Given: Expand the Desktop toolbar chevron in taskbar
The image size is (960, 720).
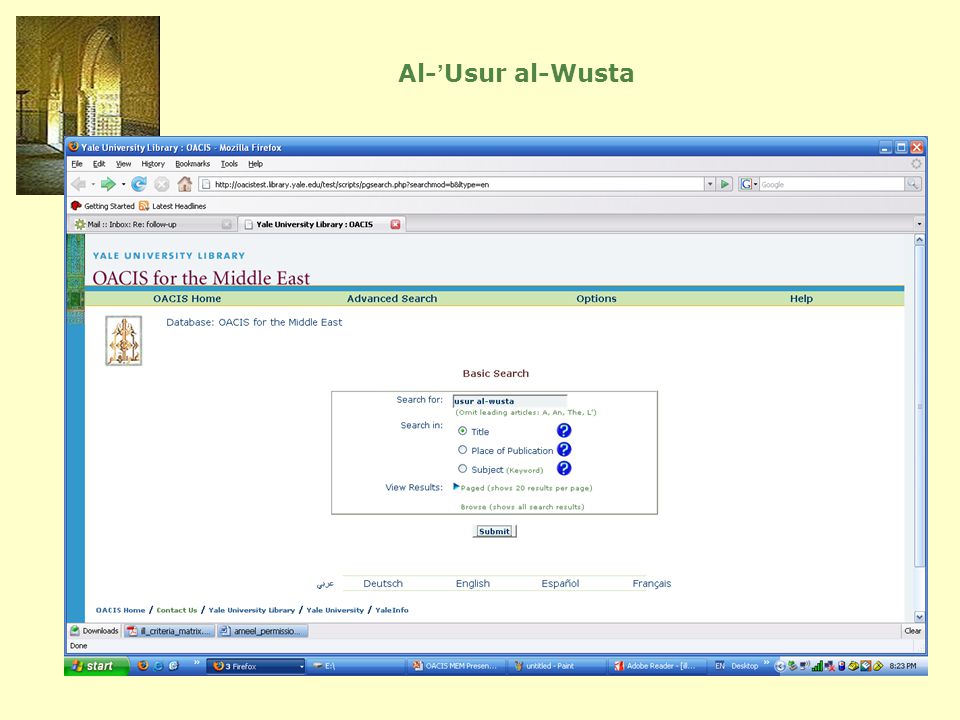Looking at the screenshot, I should coord(766,662).
